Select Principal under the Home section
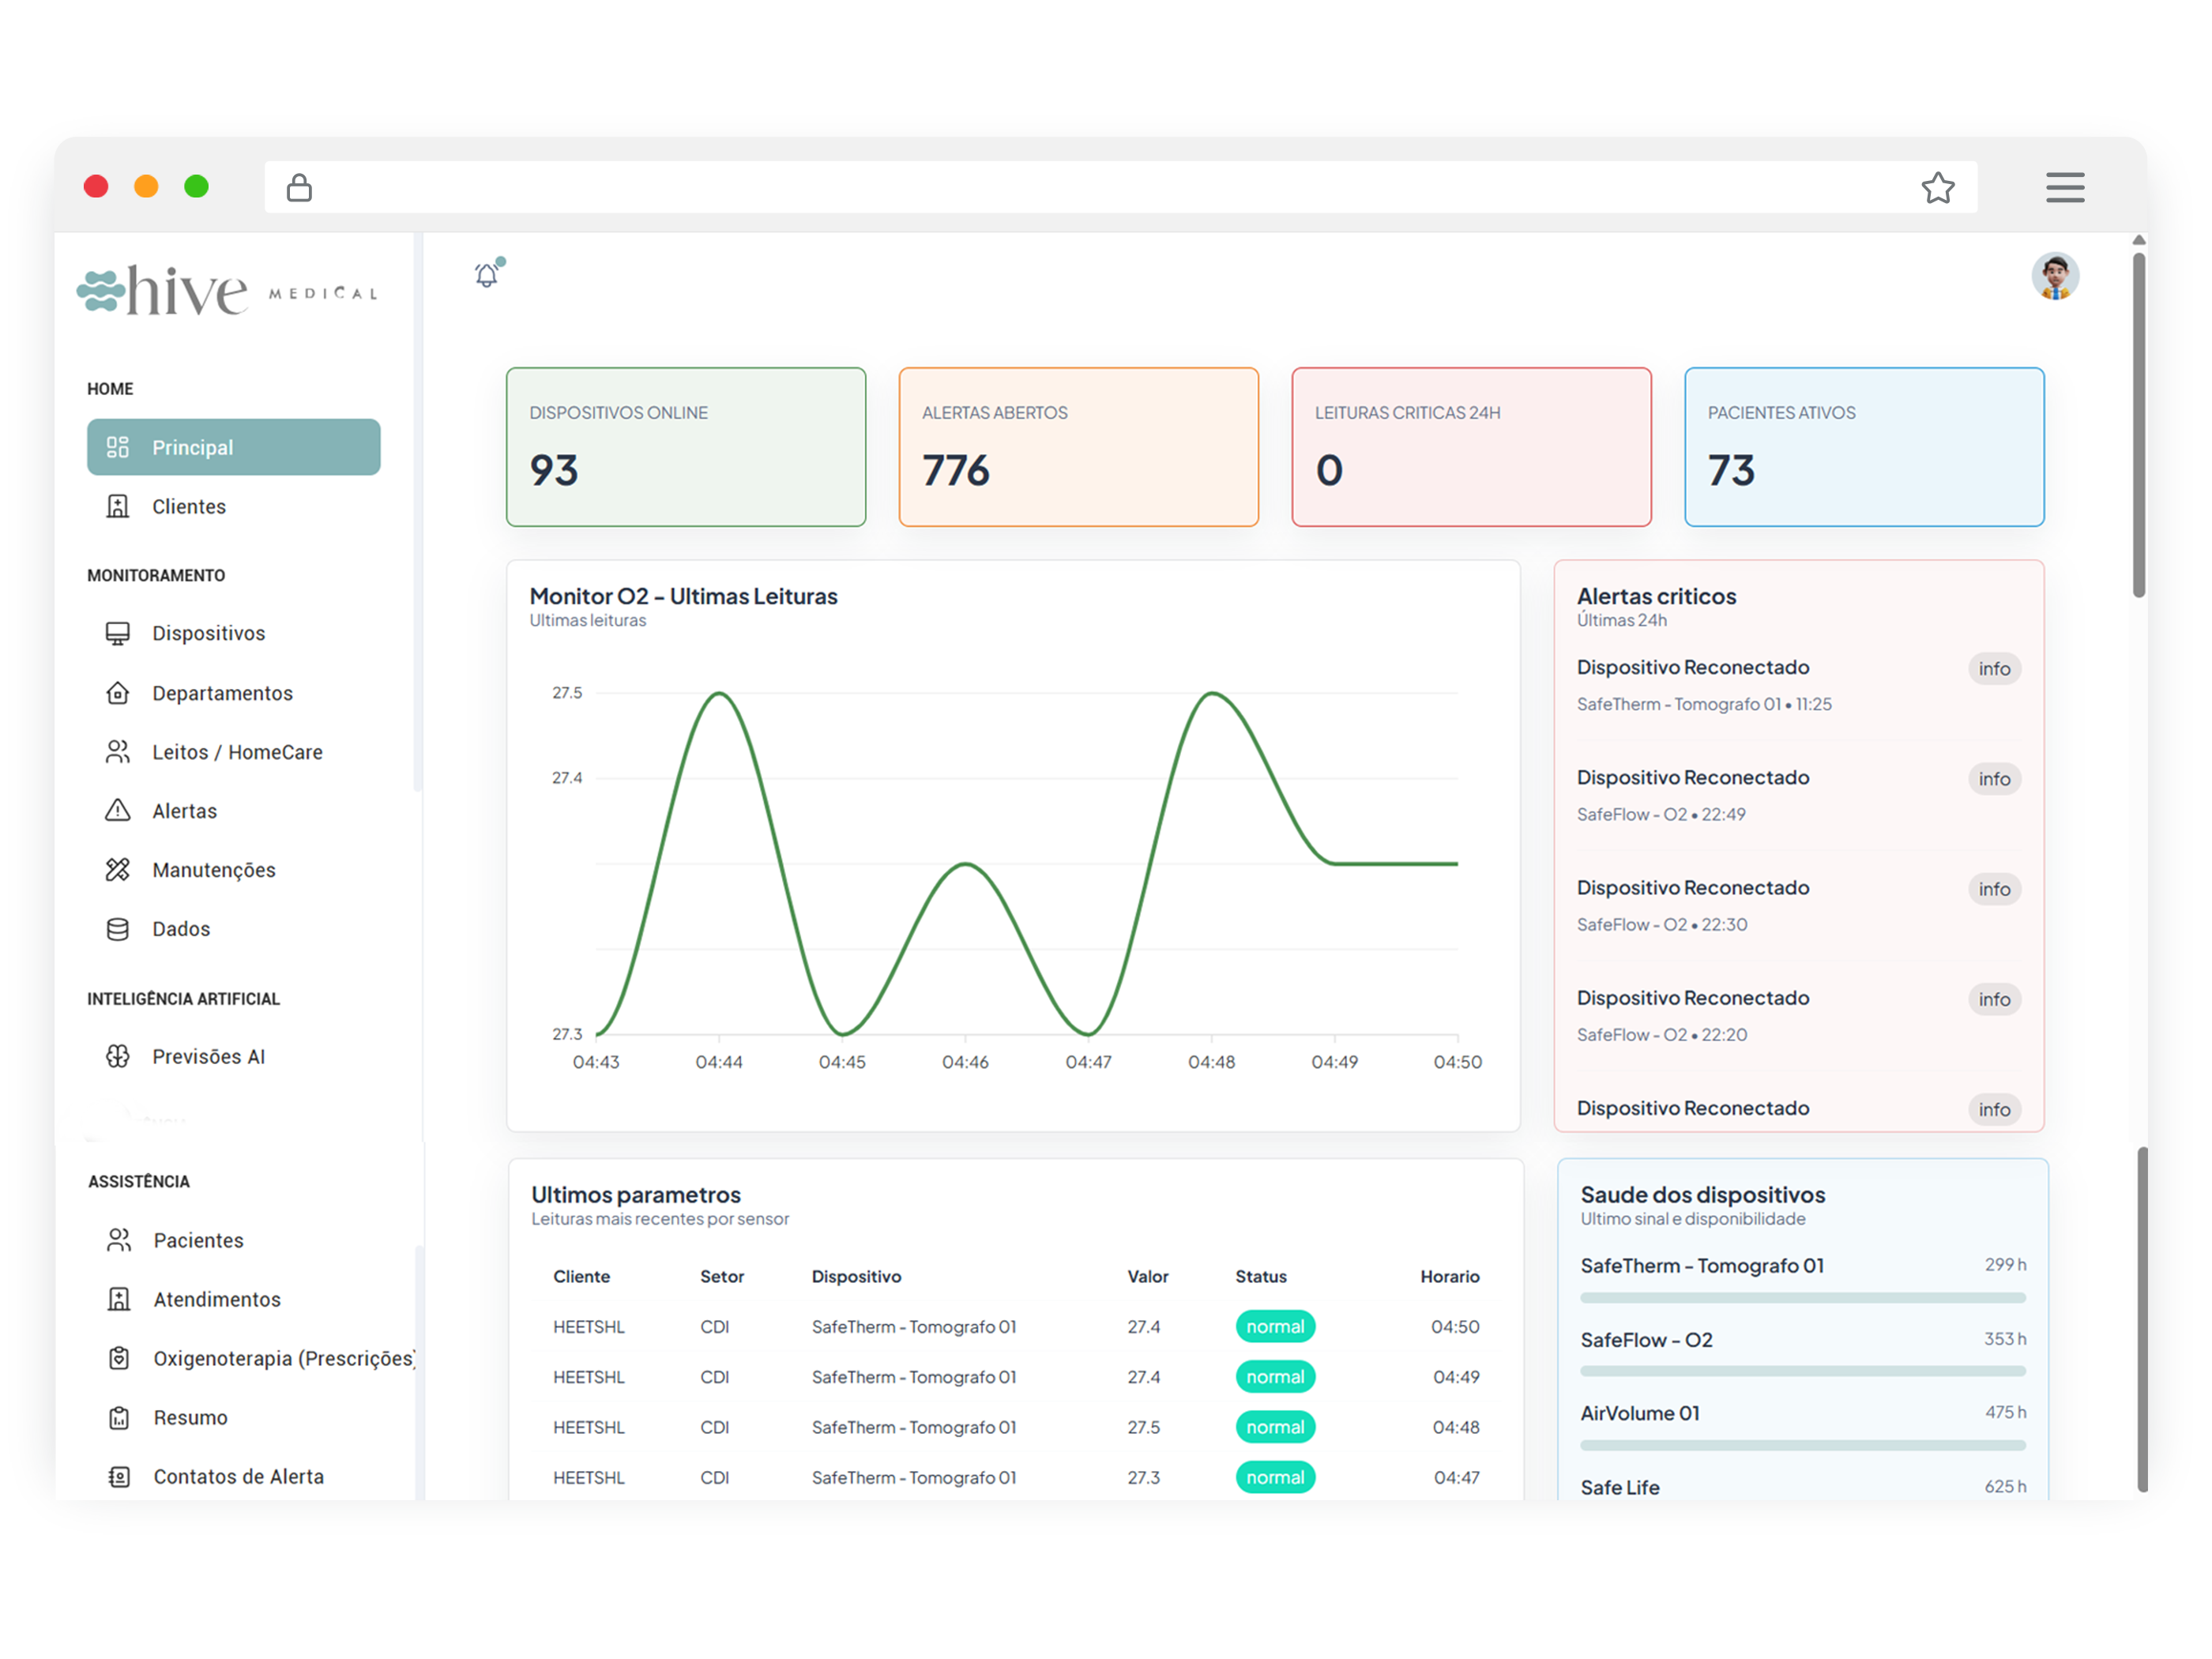2212x1659 pixels. point(232,447)
